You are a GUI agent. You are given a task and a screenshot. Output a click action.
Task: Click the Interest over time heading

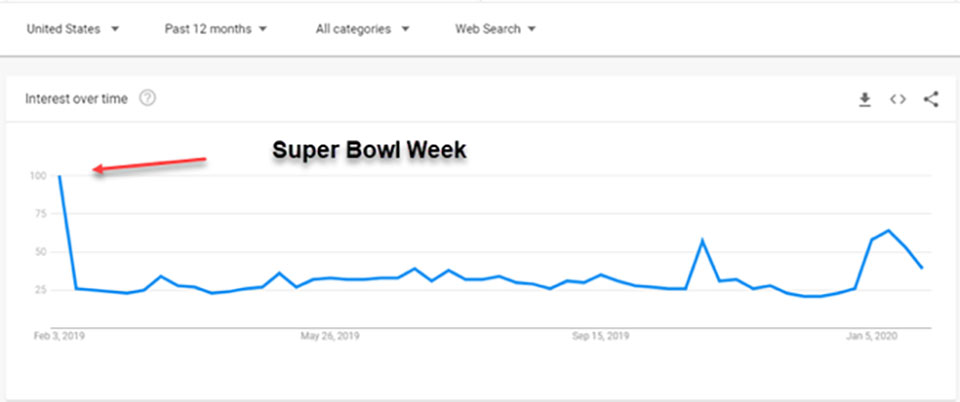click(77, 99)
